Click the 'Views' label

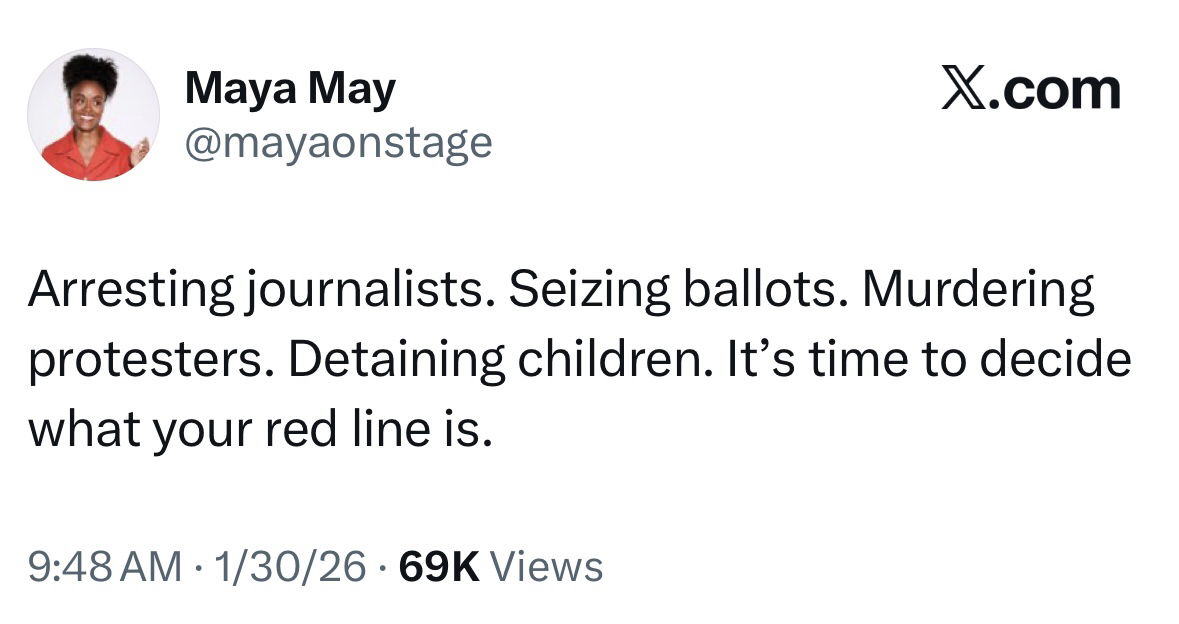[548, 567]
